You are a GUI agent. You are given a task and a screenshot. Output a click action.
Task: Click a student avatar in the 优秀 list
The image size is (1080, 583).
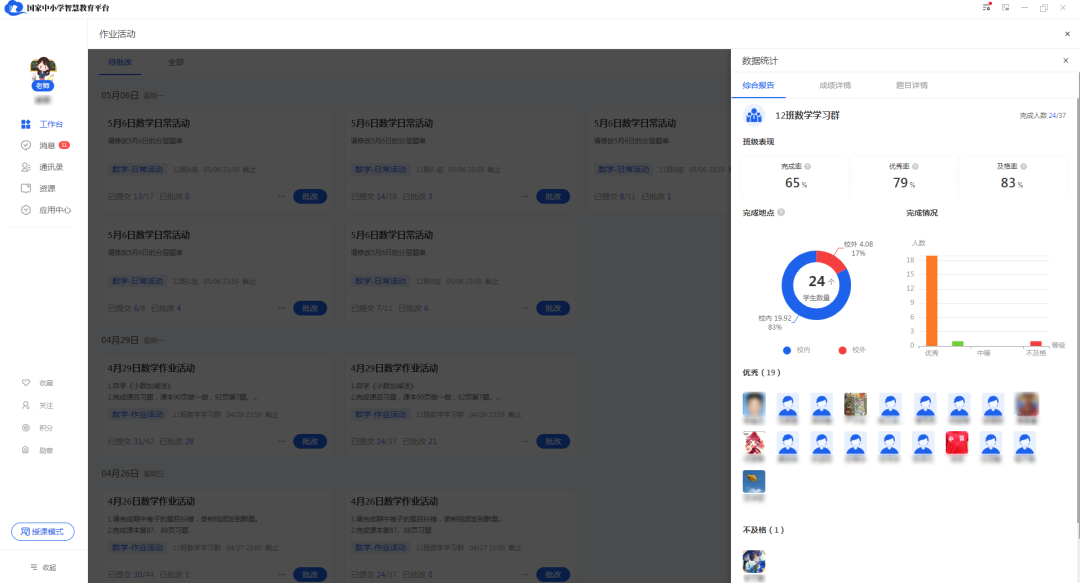[753, 407]
